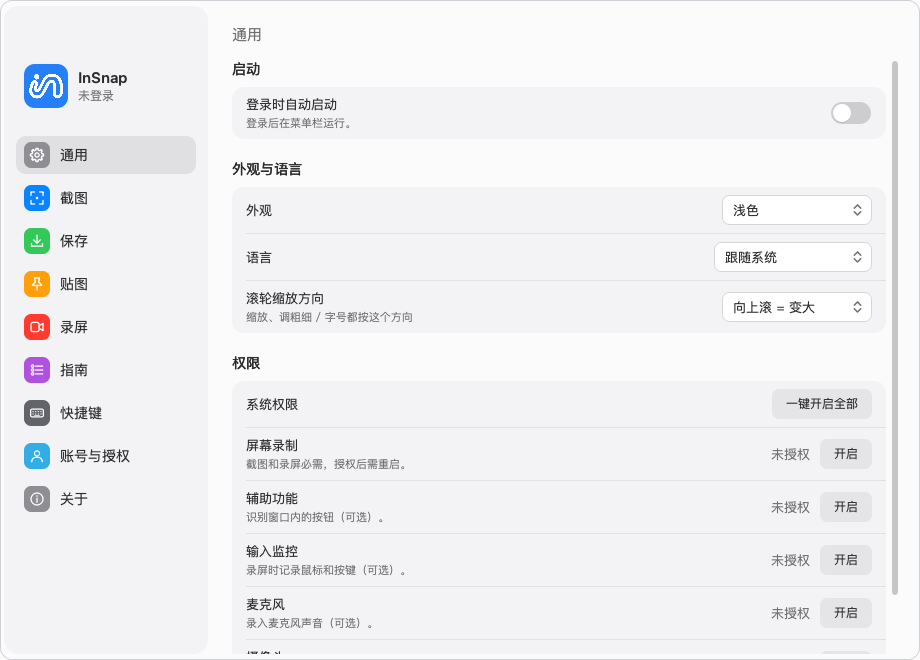This screenshot has width=920, height=660.
Task: Click the 快捷键 keyboard icon
Action: (x=37, y=413)
